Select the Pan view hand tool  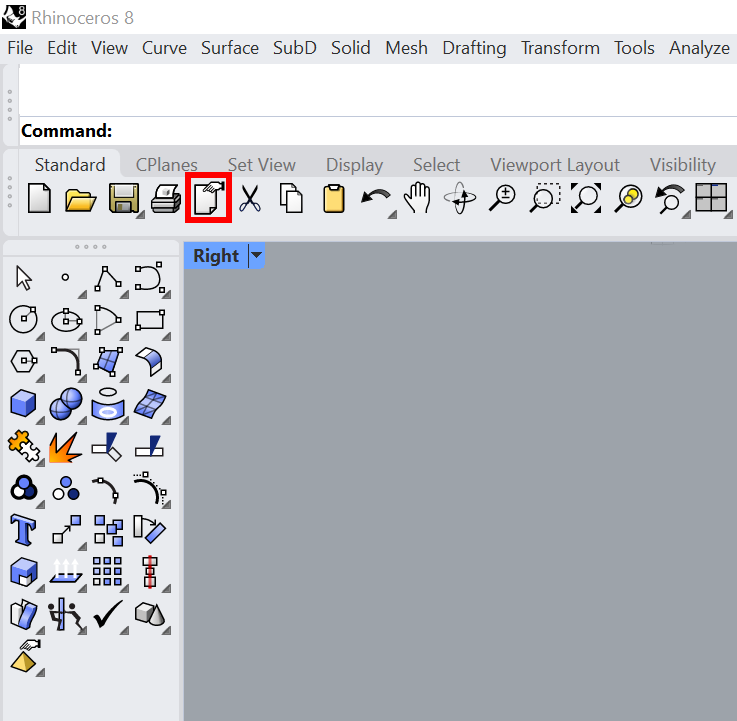(417, 198)
